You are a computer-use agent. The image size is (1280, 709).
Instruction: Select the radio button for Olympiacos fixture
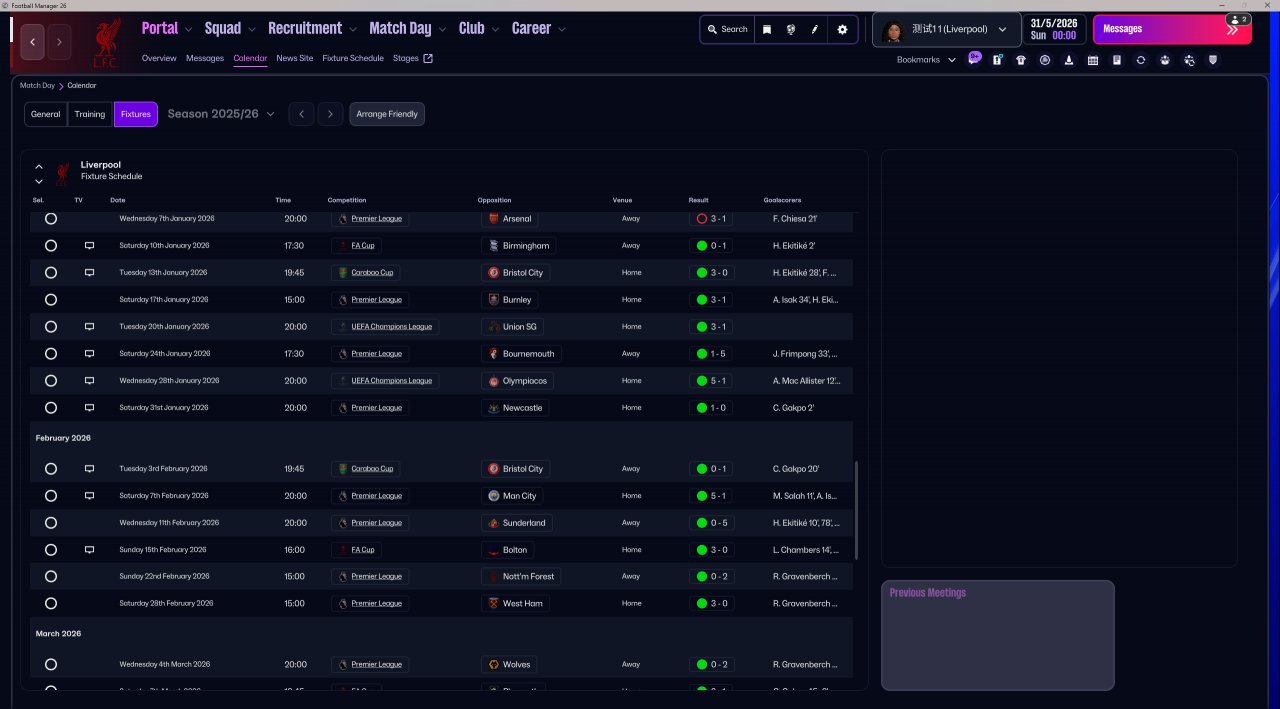click(51, 381)
